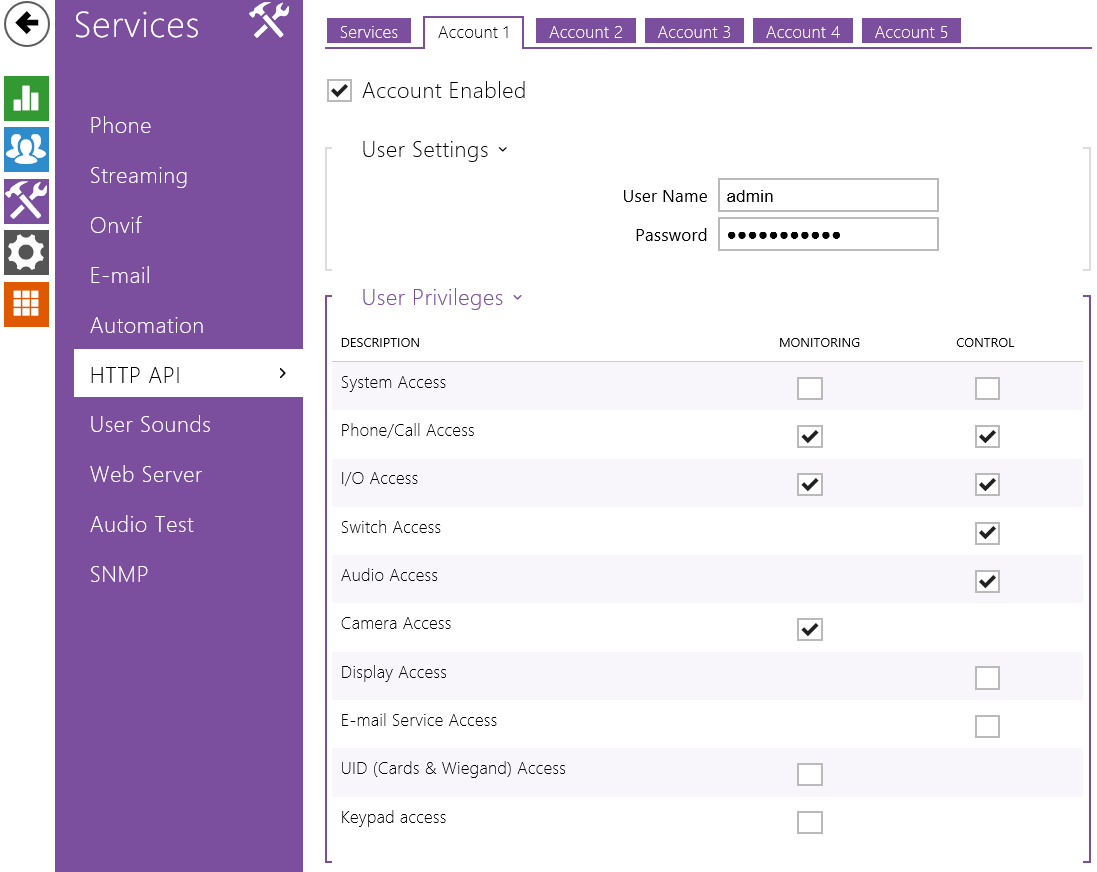Open the orange grid apps icon
Viewport: 1097px width, 872px height.
26,304
